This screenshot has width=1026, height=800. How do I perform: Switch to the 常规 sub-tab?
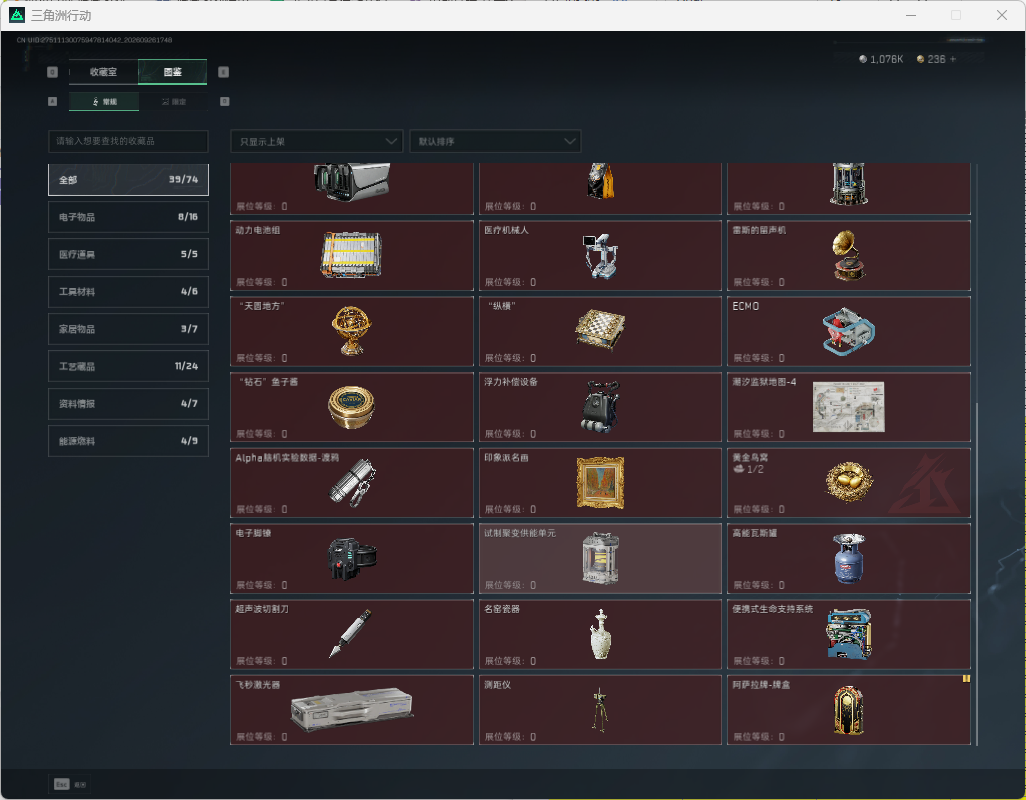[104, 101]
